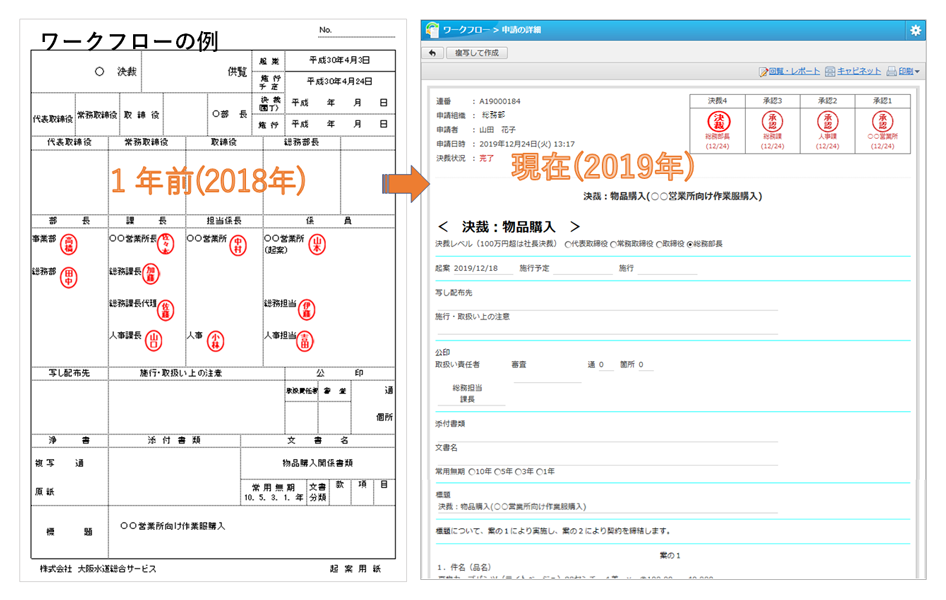The height and width of the screenshot is (600, 946).
Task: Select the 代表取締役 radio button
Action: pyautogui.click(x=568, y=244)
